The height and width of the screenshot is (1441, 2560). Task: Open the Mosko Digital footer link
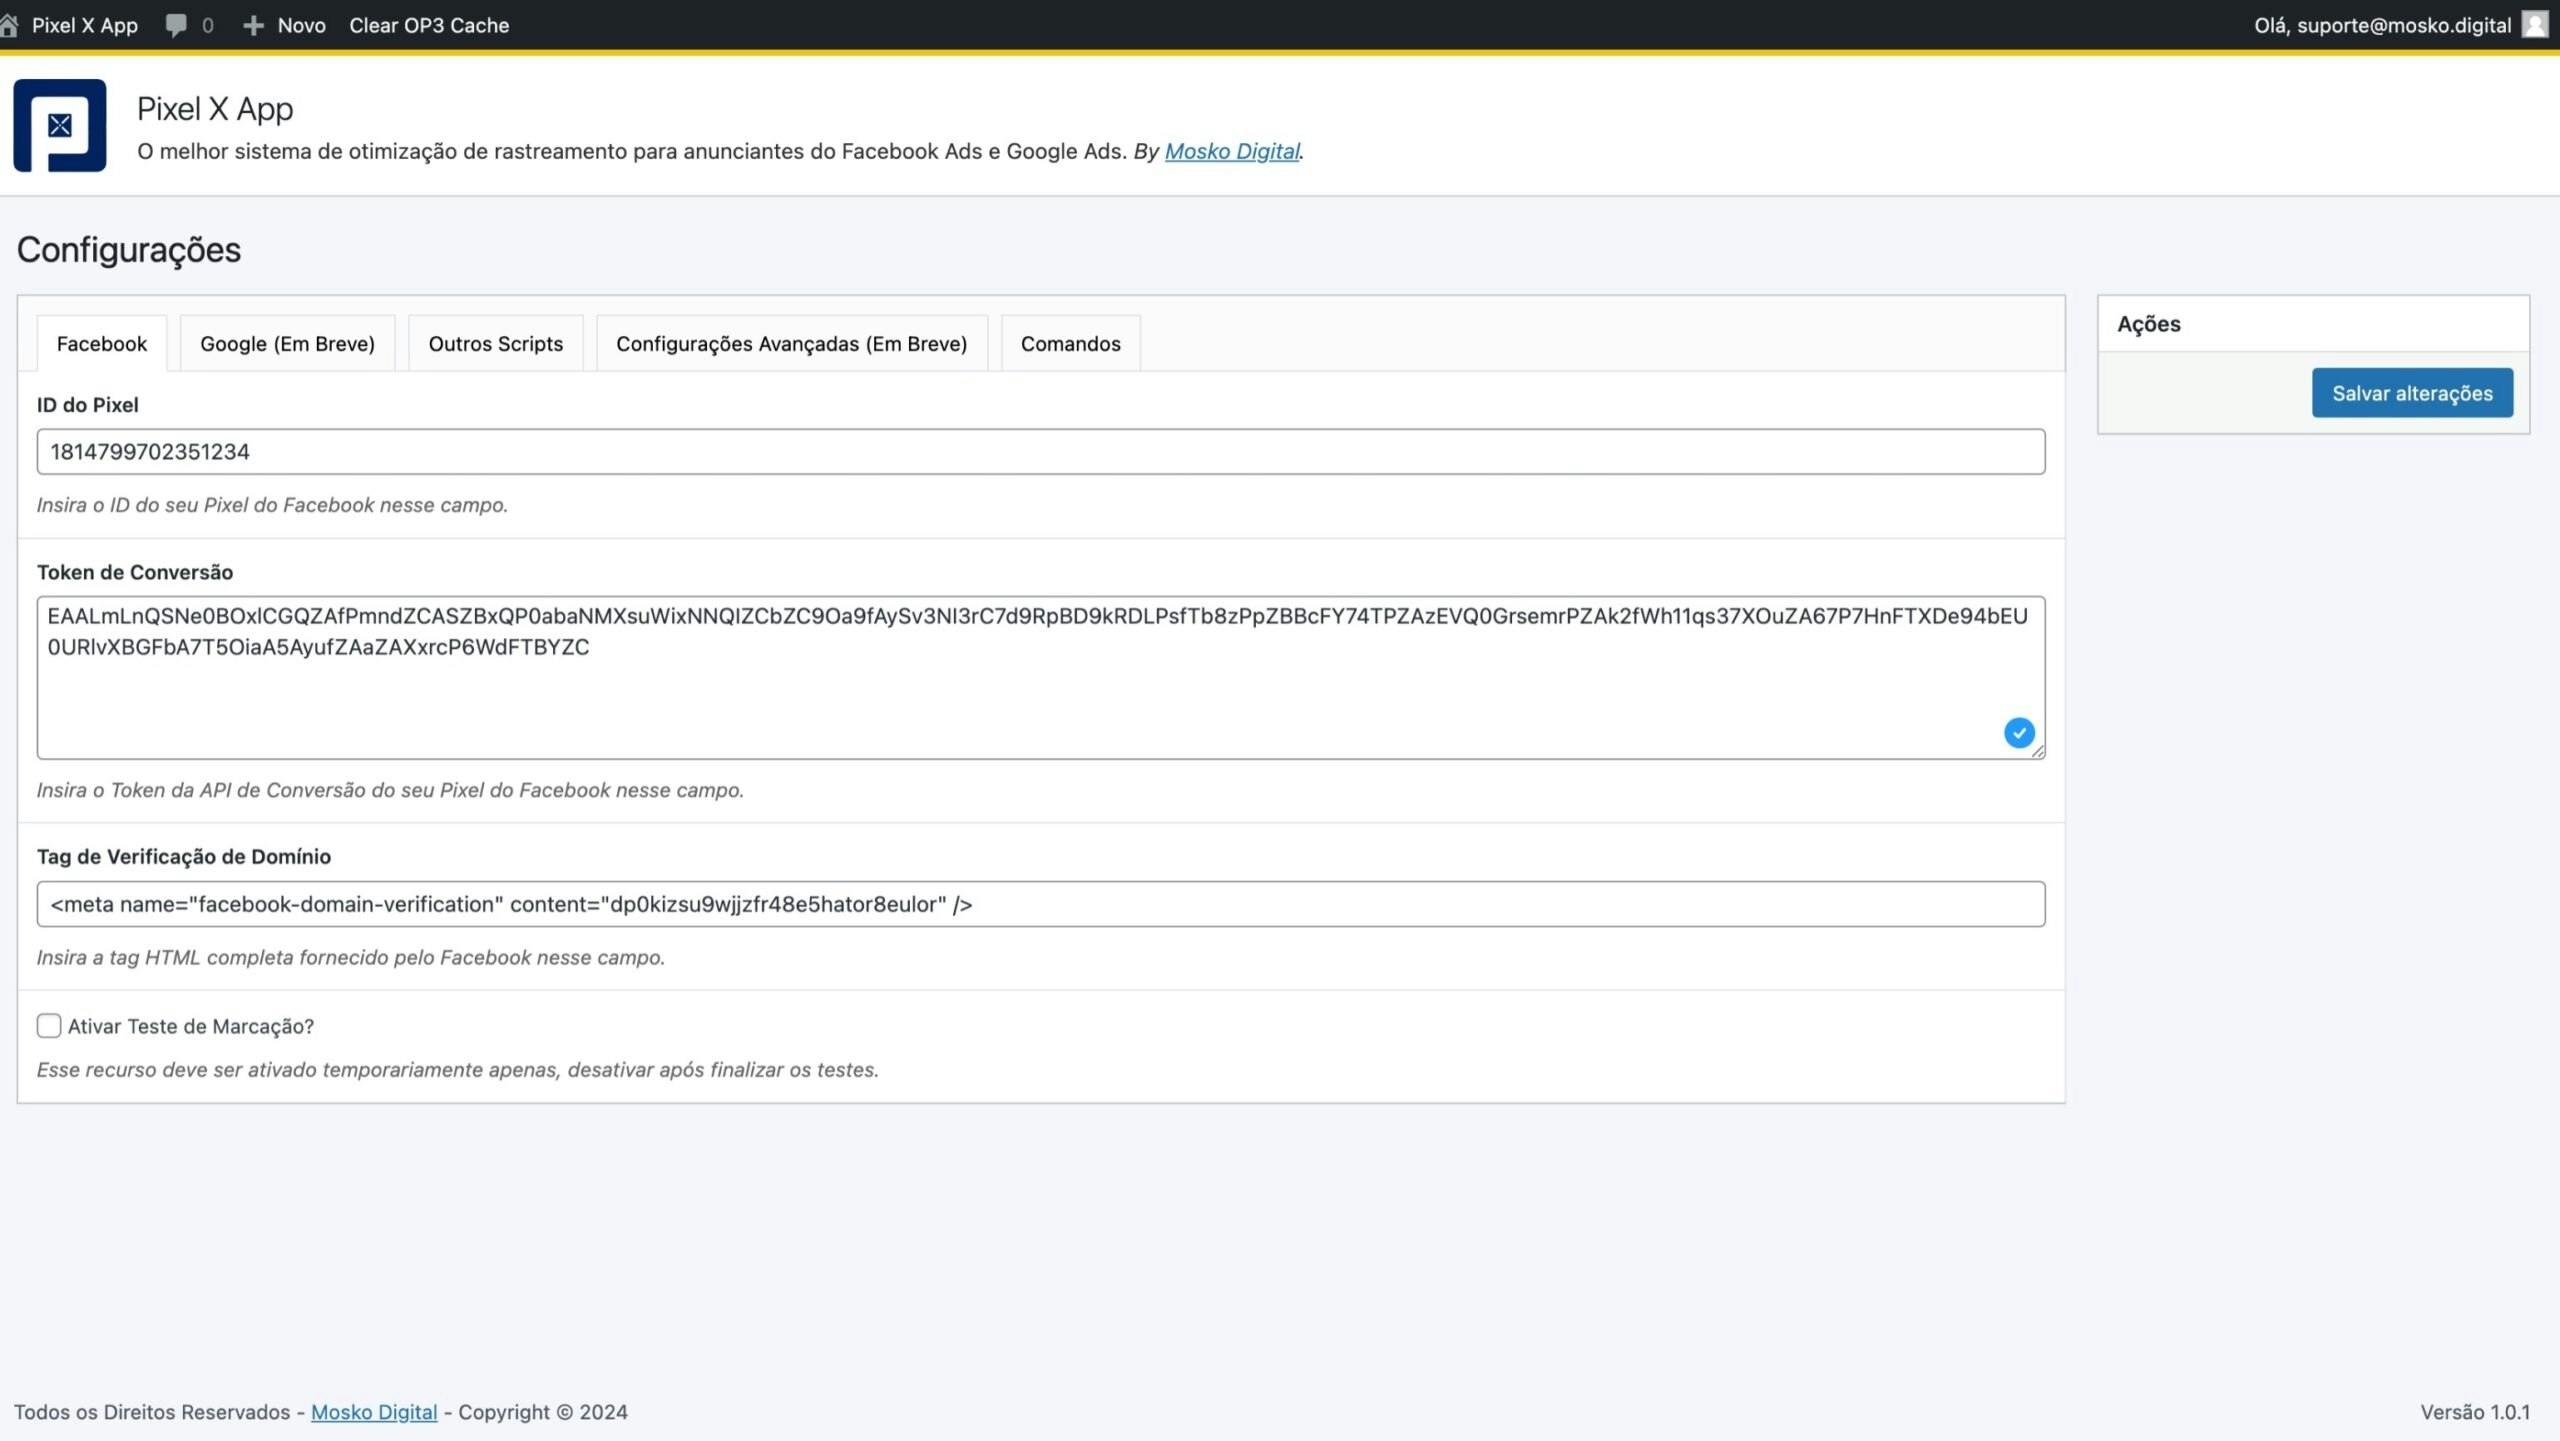pyautogui.click(x=374, y=1412)
